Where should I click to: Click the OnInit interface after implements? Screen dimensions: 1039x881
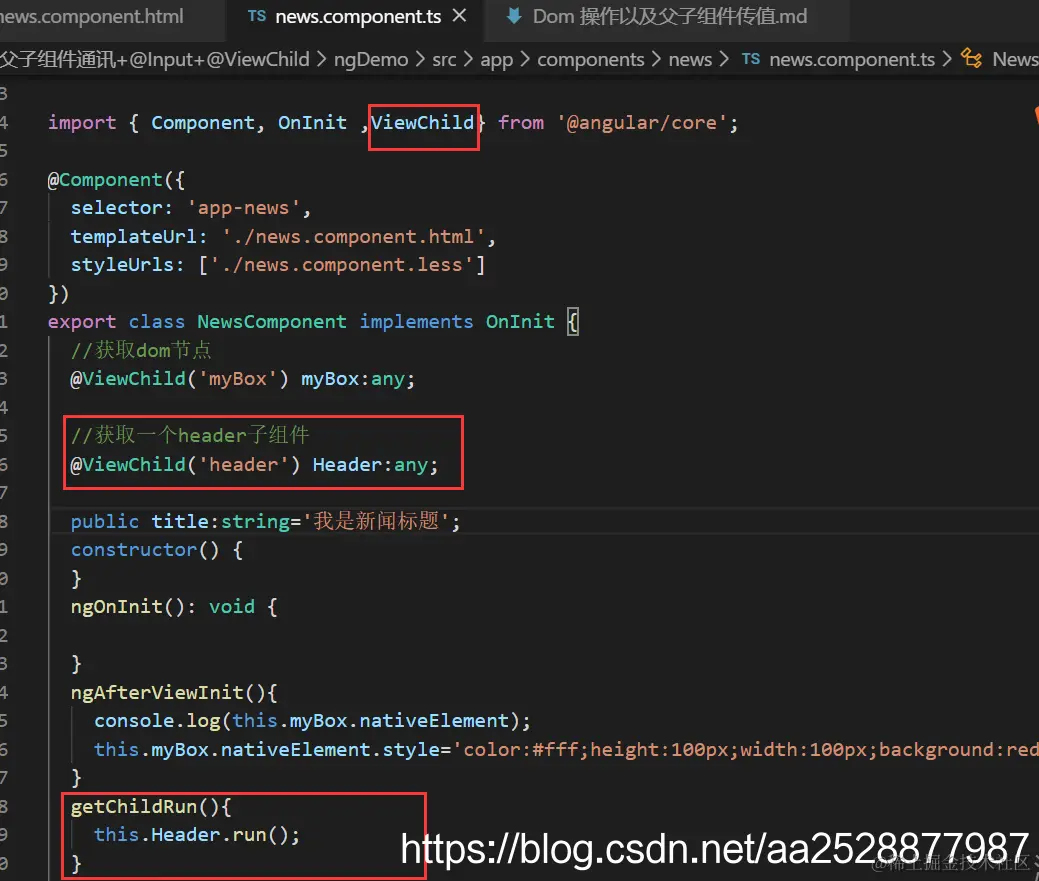point(520,322)
